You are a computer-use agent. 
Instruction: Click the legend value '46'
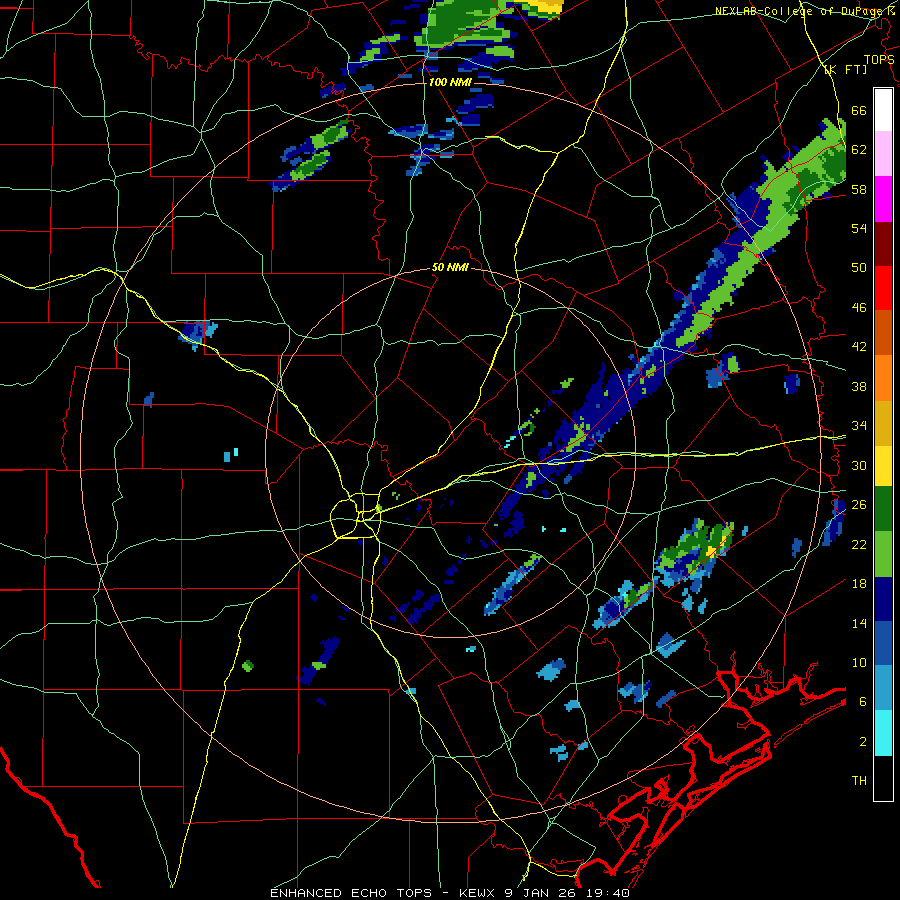[859, 307]
